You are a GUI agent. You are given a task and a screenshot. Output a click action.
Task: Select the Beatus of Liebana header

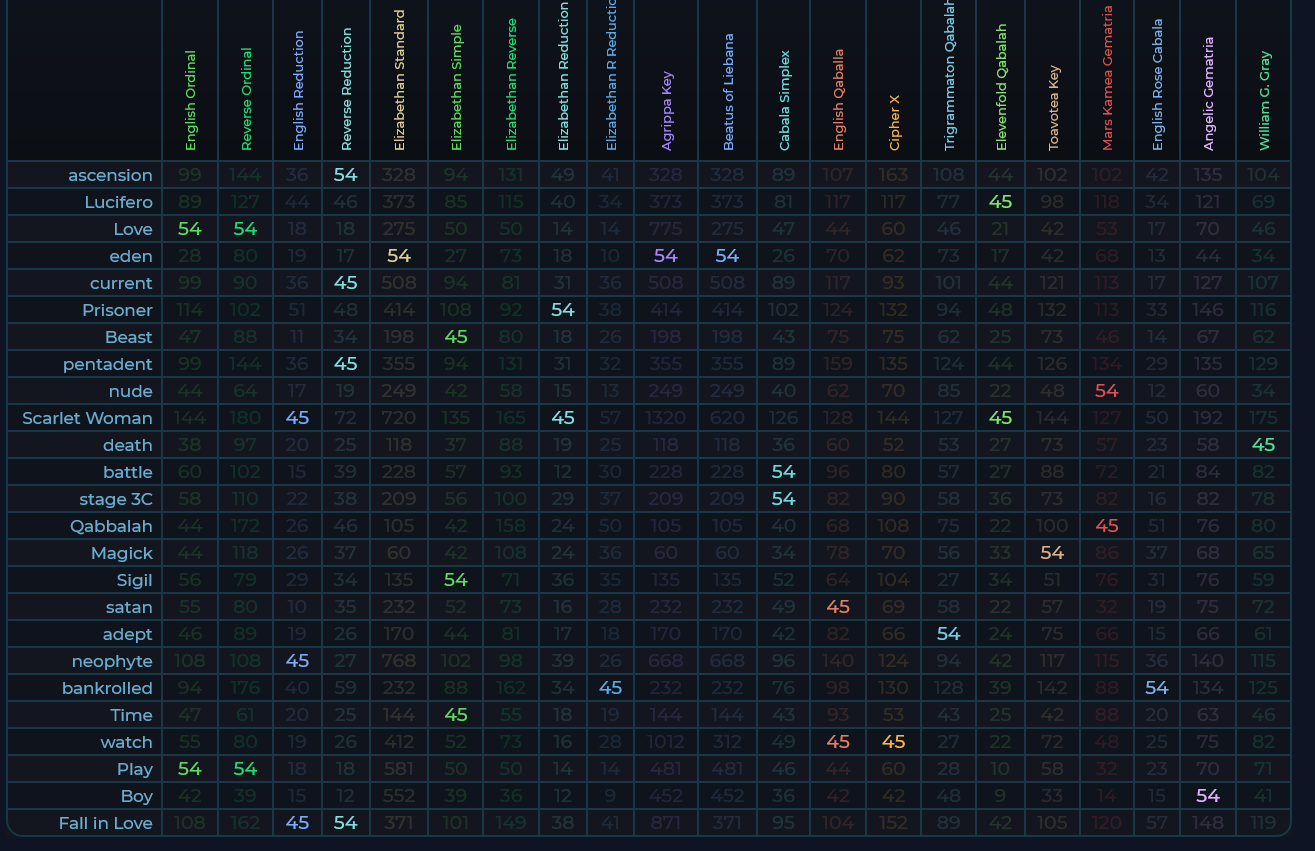[x=728, y=92]
